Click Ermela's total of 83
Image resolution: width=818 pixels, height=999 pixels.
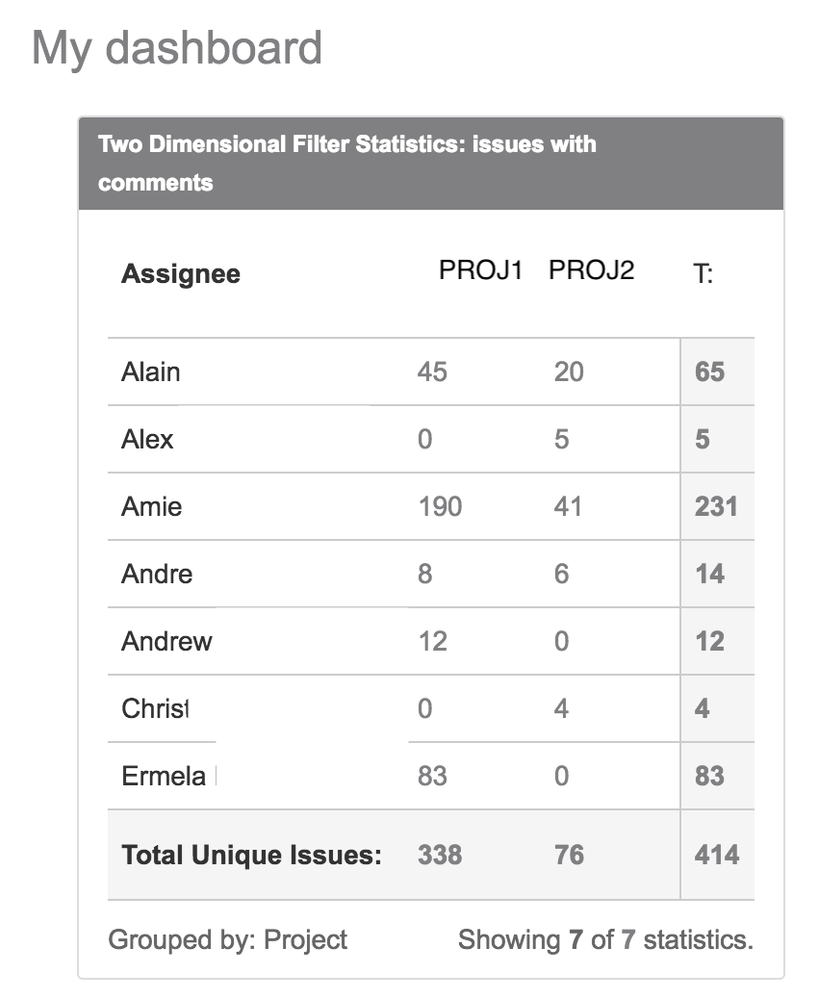point(716,776)
